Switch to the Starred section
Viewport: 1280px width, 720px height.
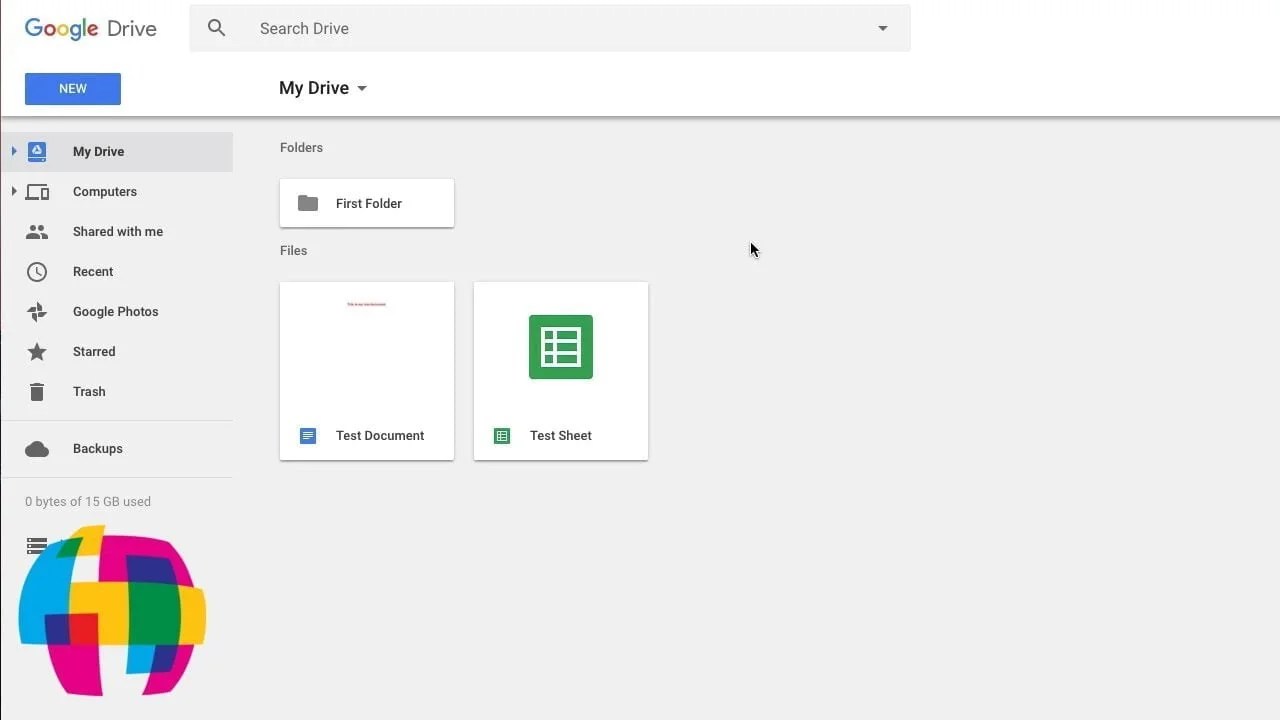pos(93,351)
